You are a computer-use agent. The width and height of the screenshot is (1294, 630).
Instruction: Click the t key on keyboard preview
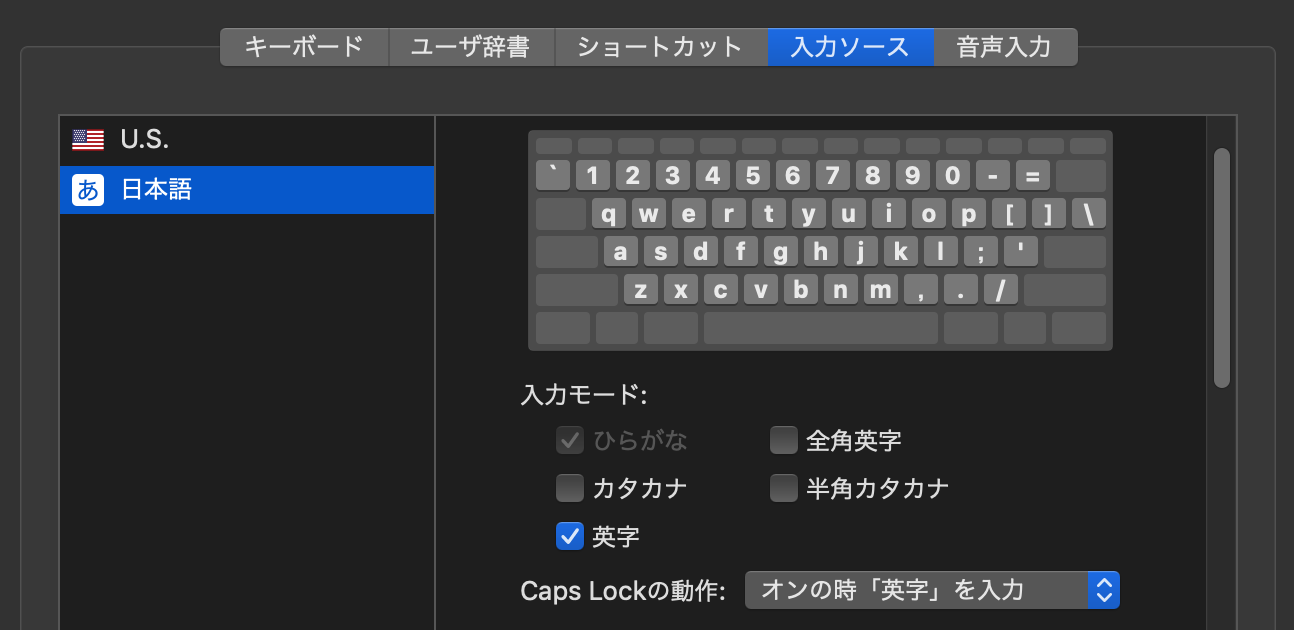click(x=769, y=214)
